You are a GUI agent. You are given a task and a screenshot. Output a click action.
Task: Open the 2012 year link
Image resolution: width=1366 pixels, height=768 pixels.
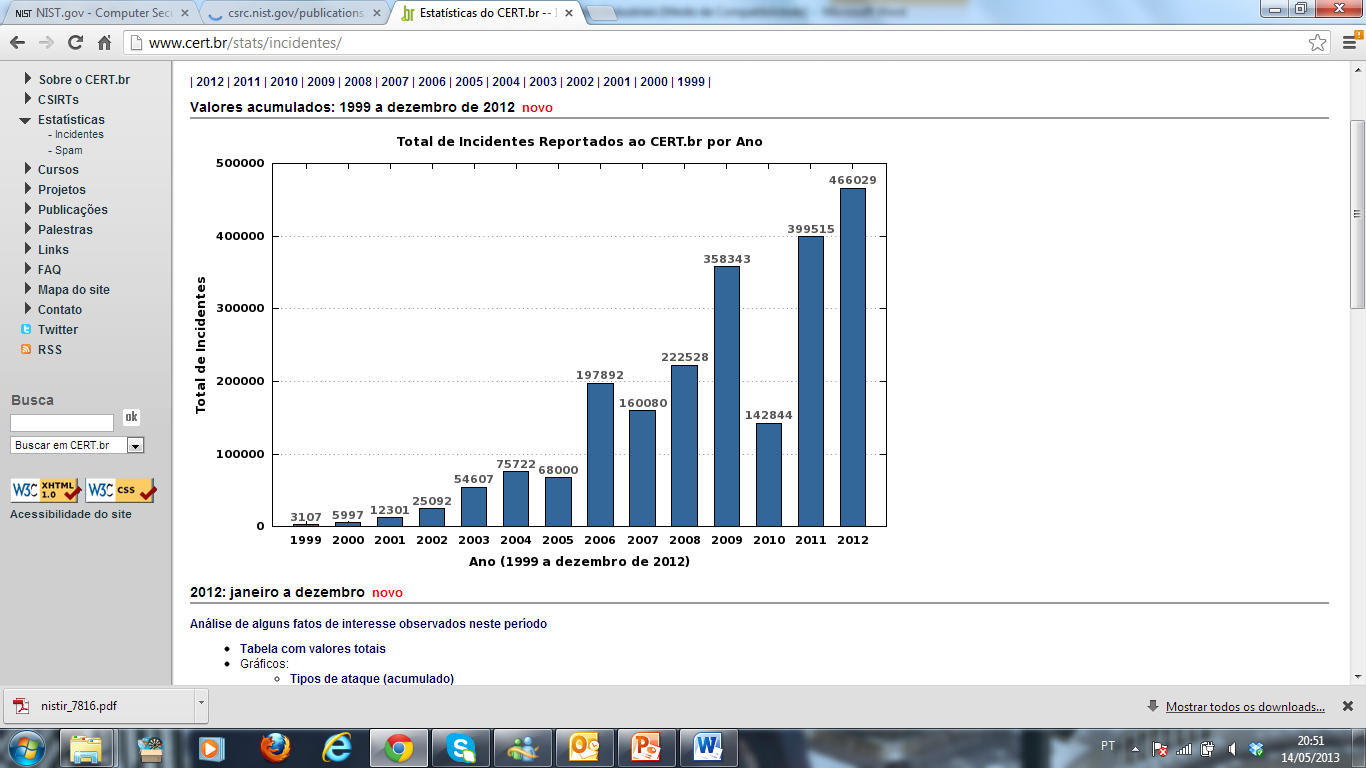[210, 82]
